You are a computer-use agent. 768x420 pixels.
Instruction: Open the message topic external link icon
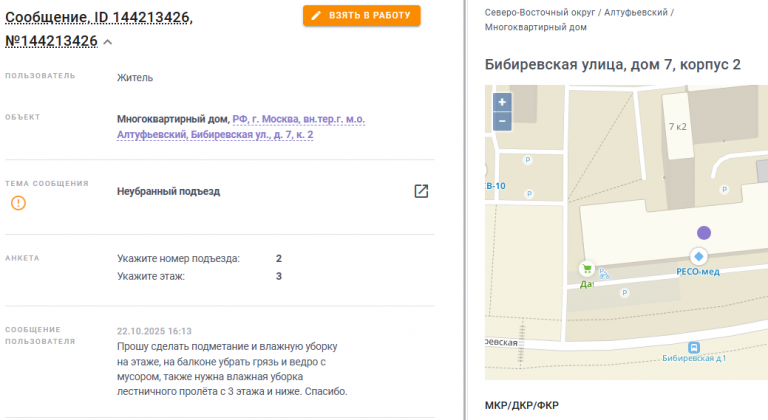click(x=421, y=191)
